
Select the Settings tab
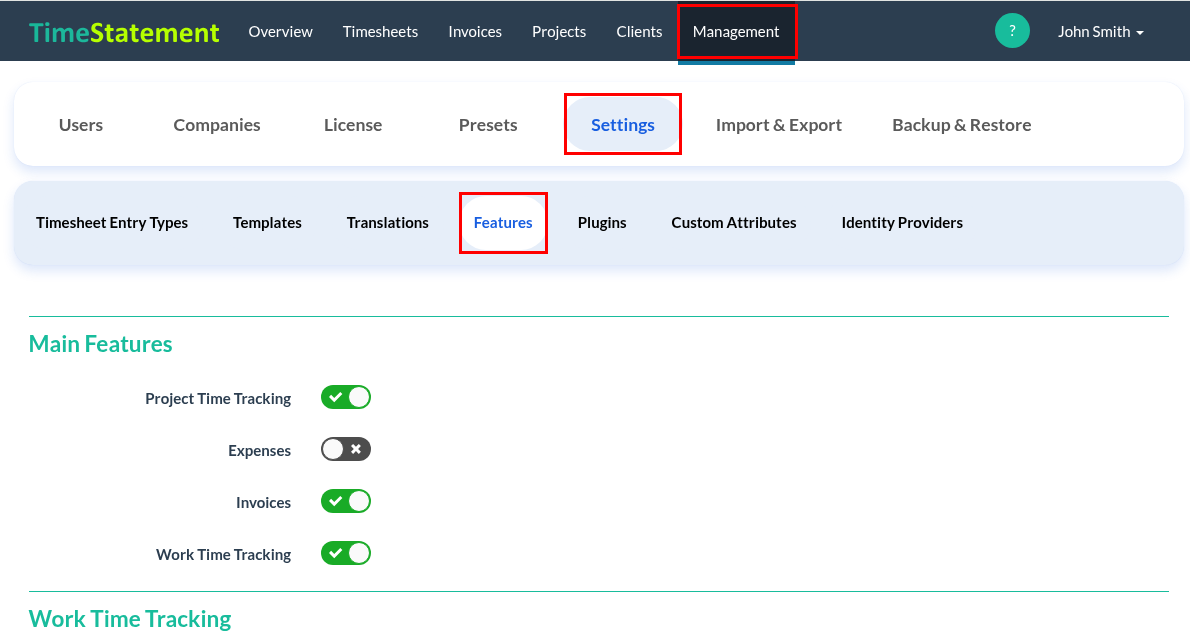tap(622, 125)
